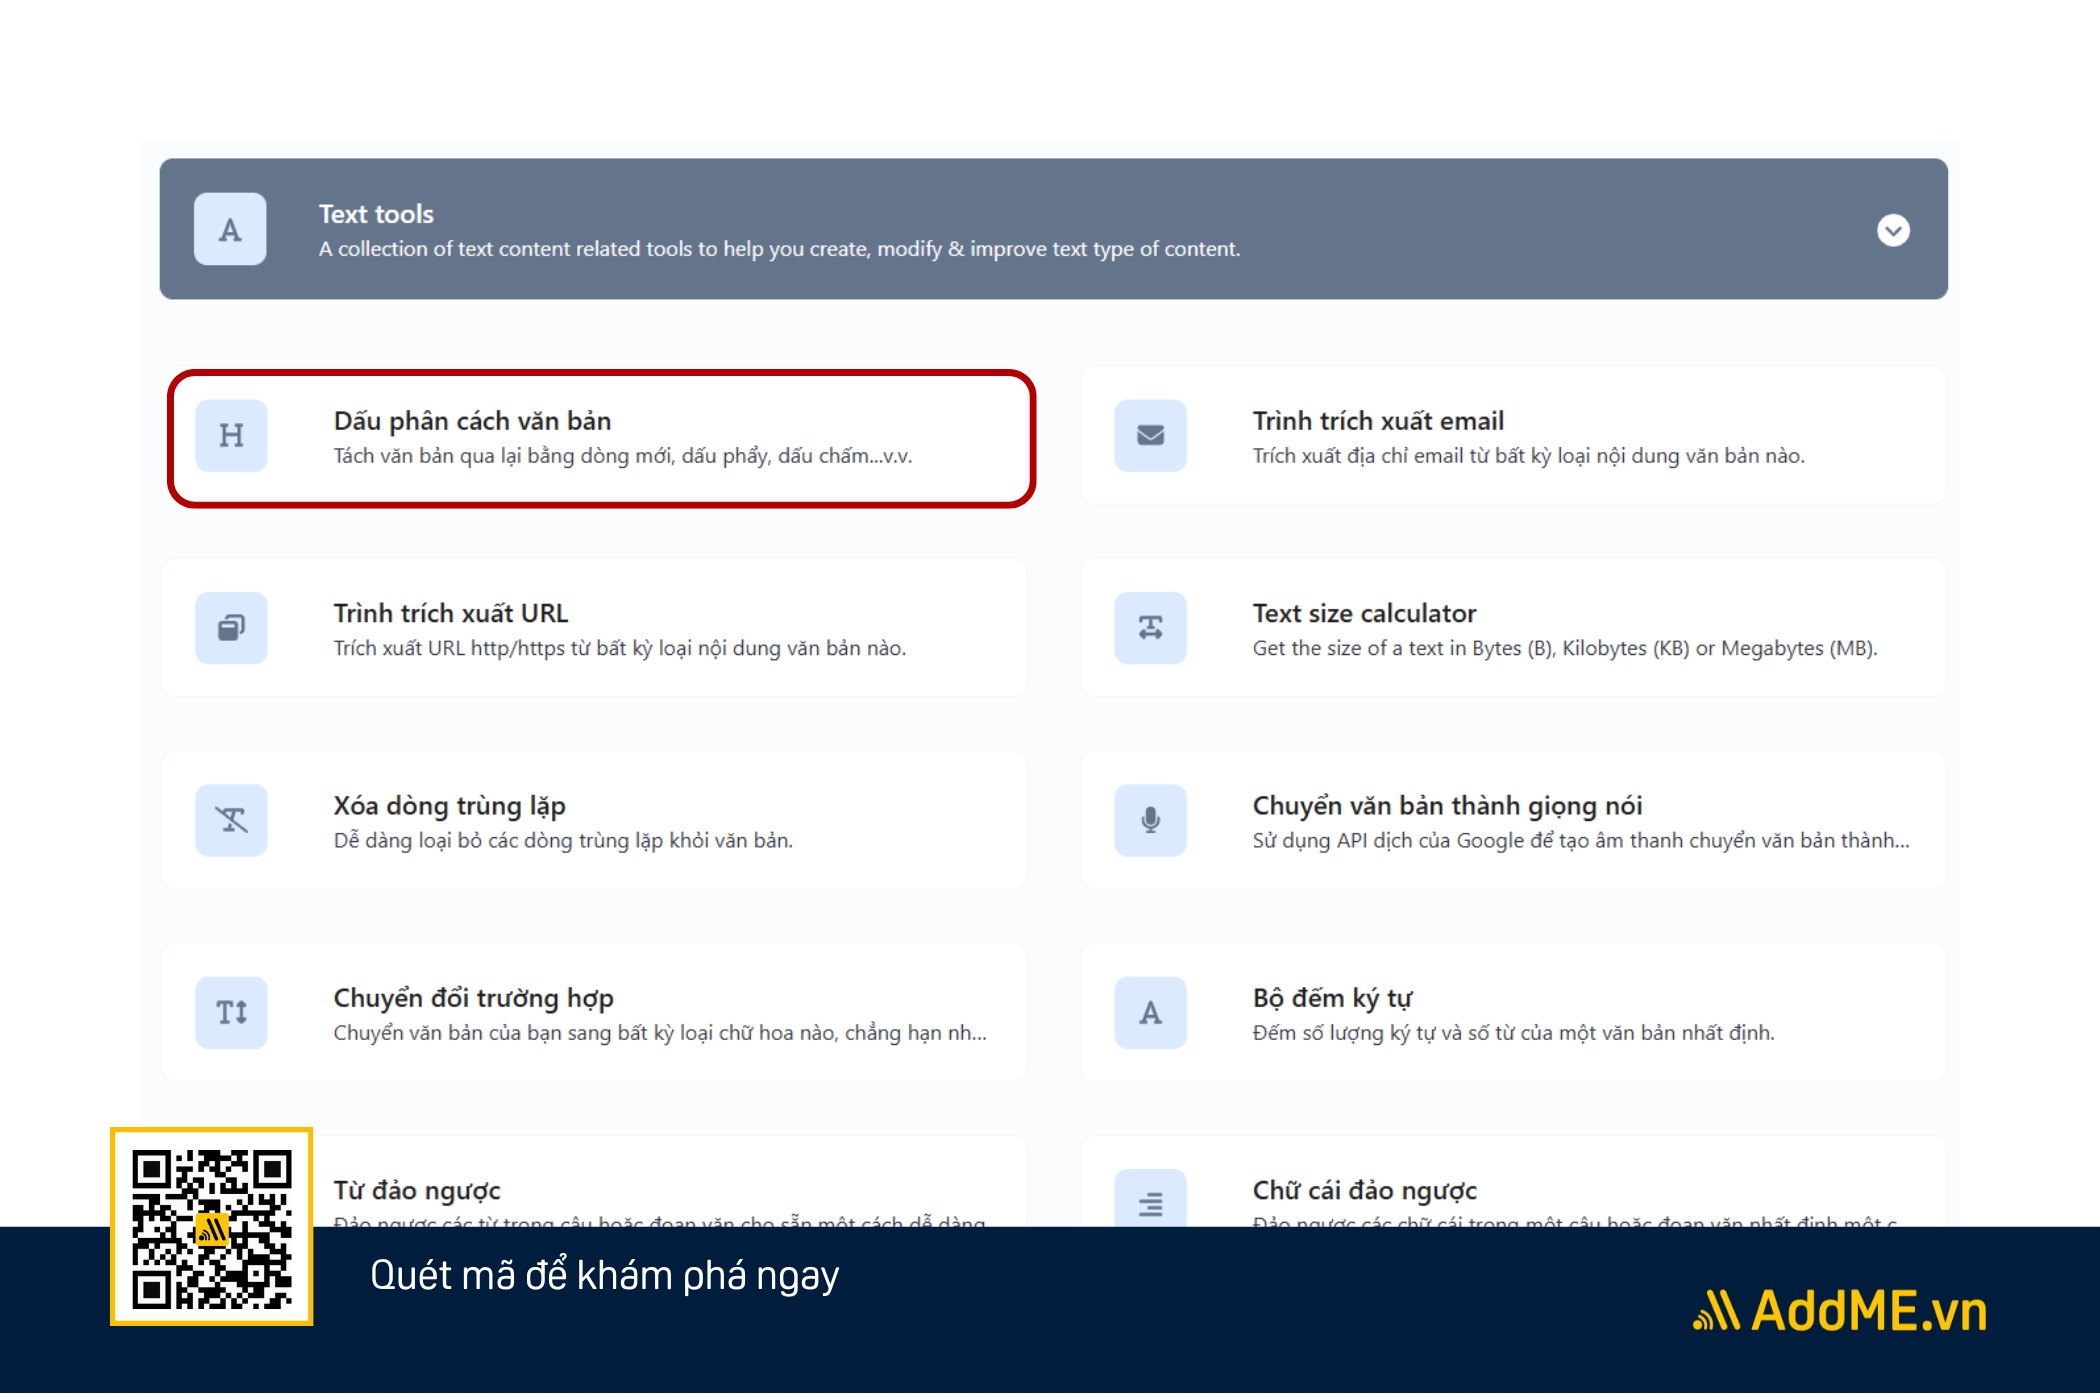Screen dimensions: 2100x1400
Task: Click the AddME.vn logo
Action: (x=1839, y=1311)
